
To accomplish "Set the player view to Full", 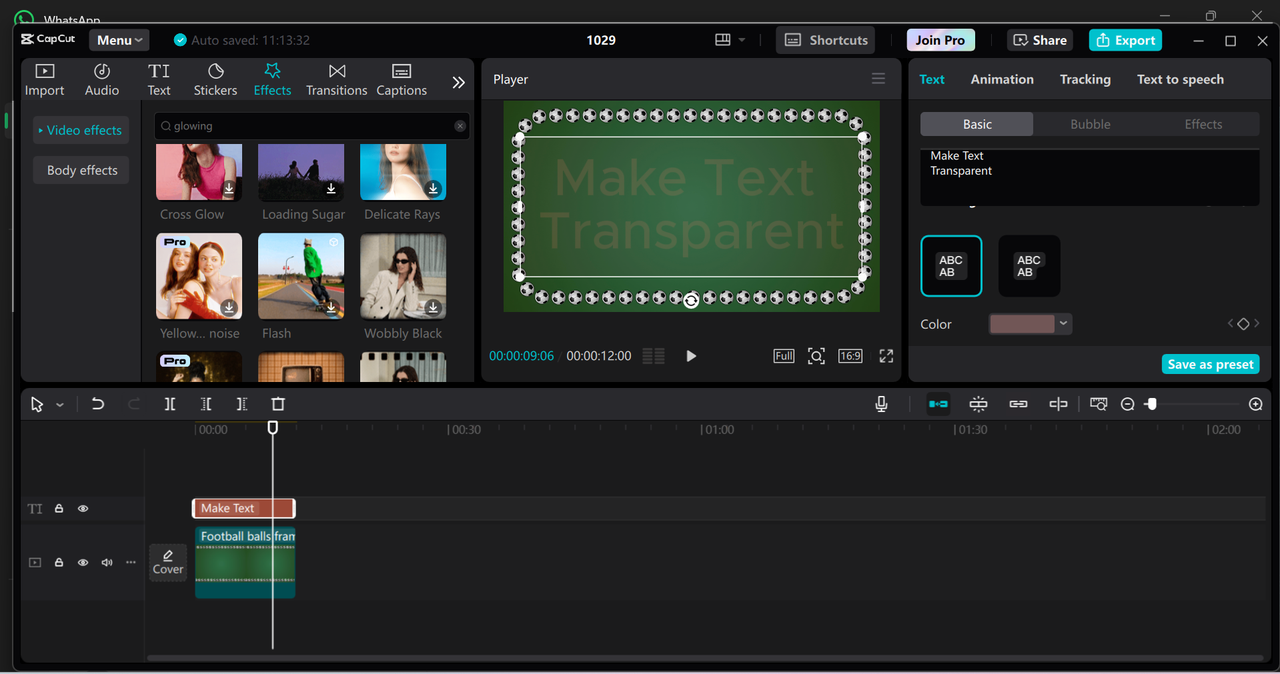I will (x=784, y=356).
